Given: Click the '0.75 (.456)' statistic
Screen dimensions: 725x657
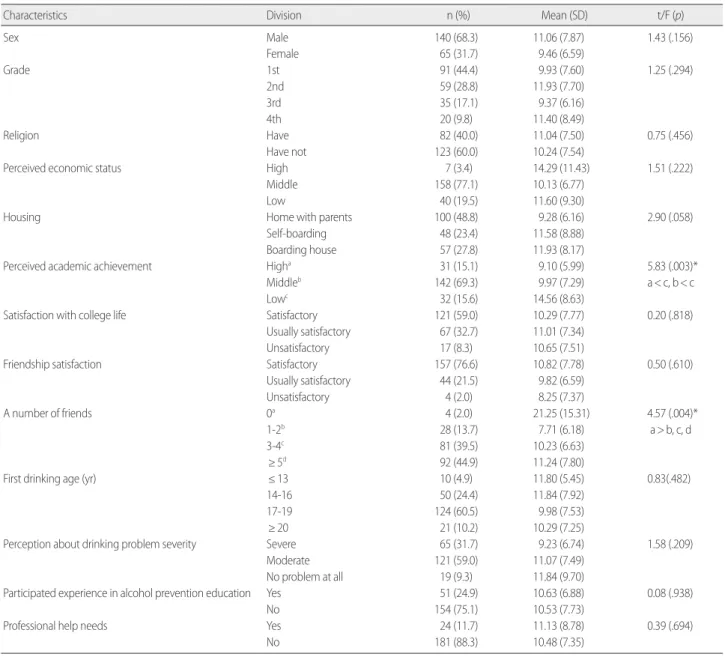Looking at the screenshot, I should 670,135.
